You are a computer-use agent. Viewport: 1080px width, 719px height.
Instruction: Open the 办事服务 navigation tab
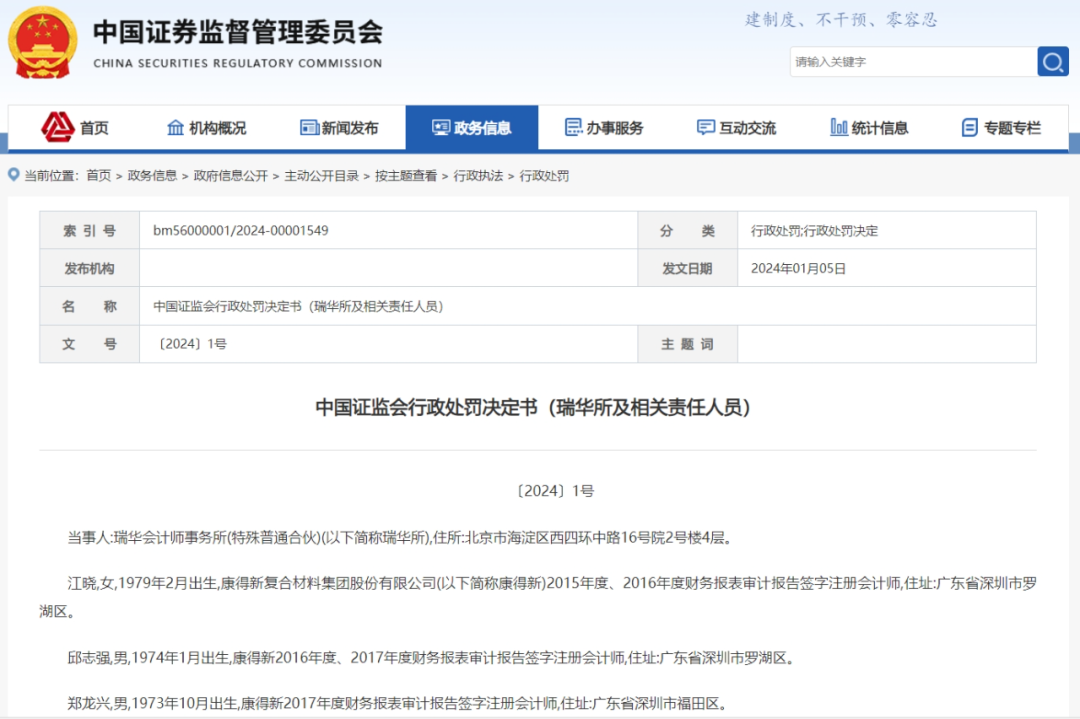(x=614, y=128)
